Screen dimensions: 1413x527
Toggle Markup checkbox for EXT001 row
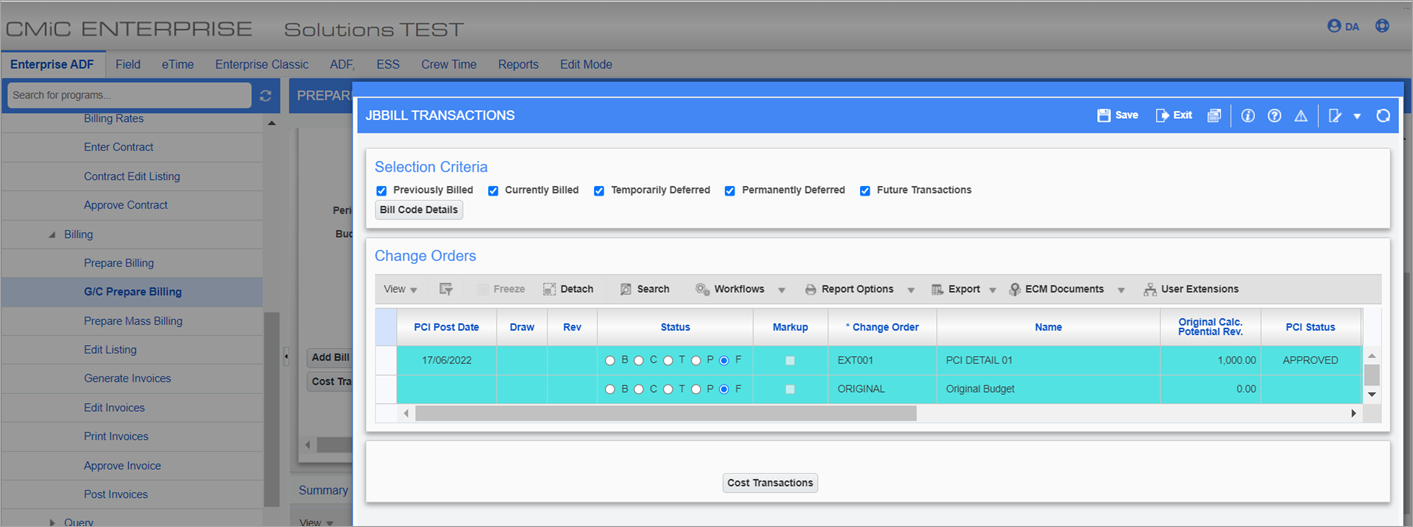[x=790, y=360]
